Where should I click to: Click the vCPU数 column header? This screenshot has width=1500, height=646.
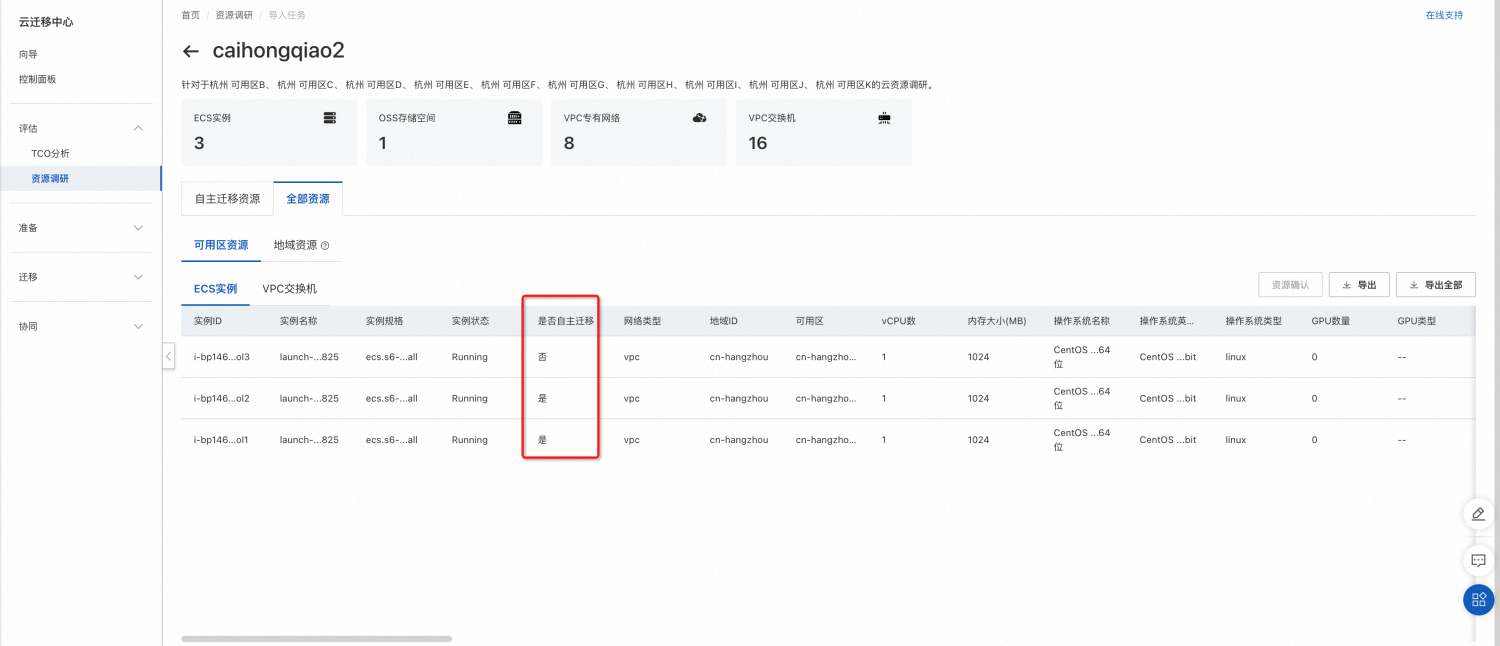coord(898,321)
